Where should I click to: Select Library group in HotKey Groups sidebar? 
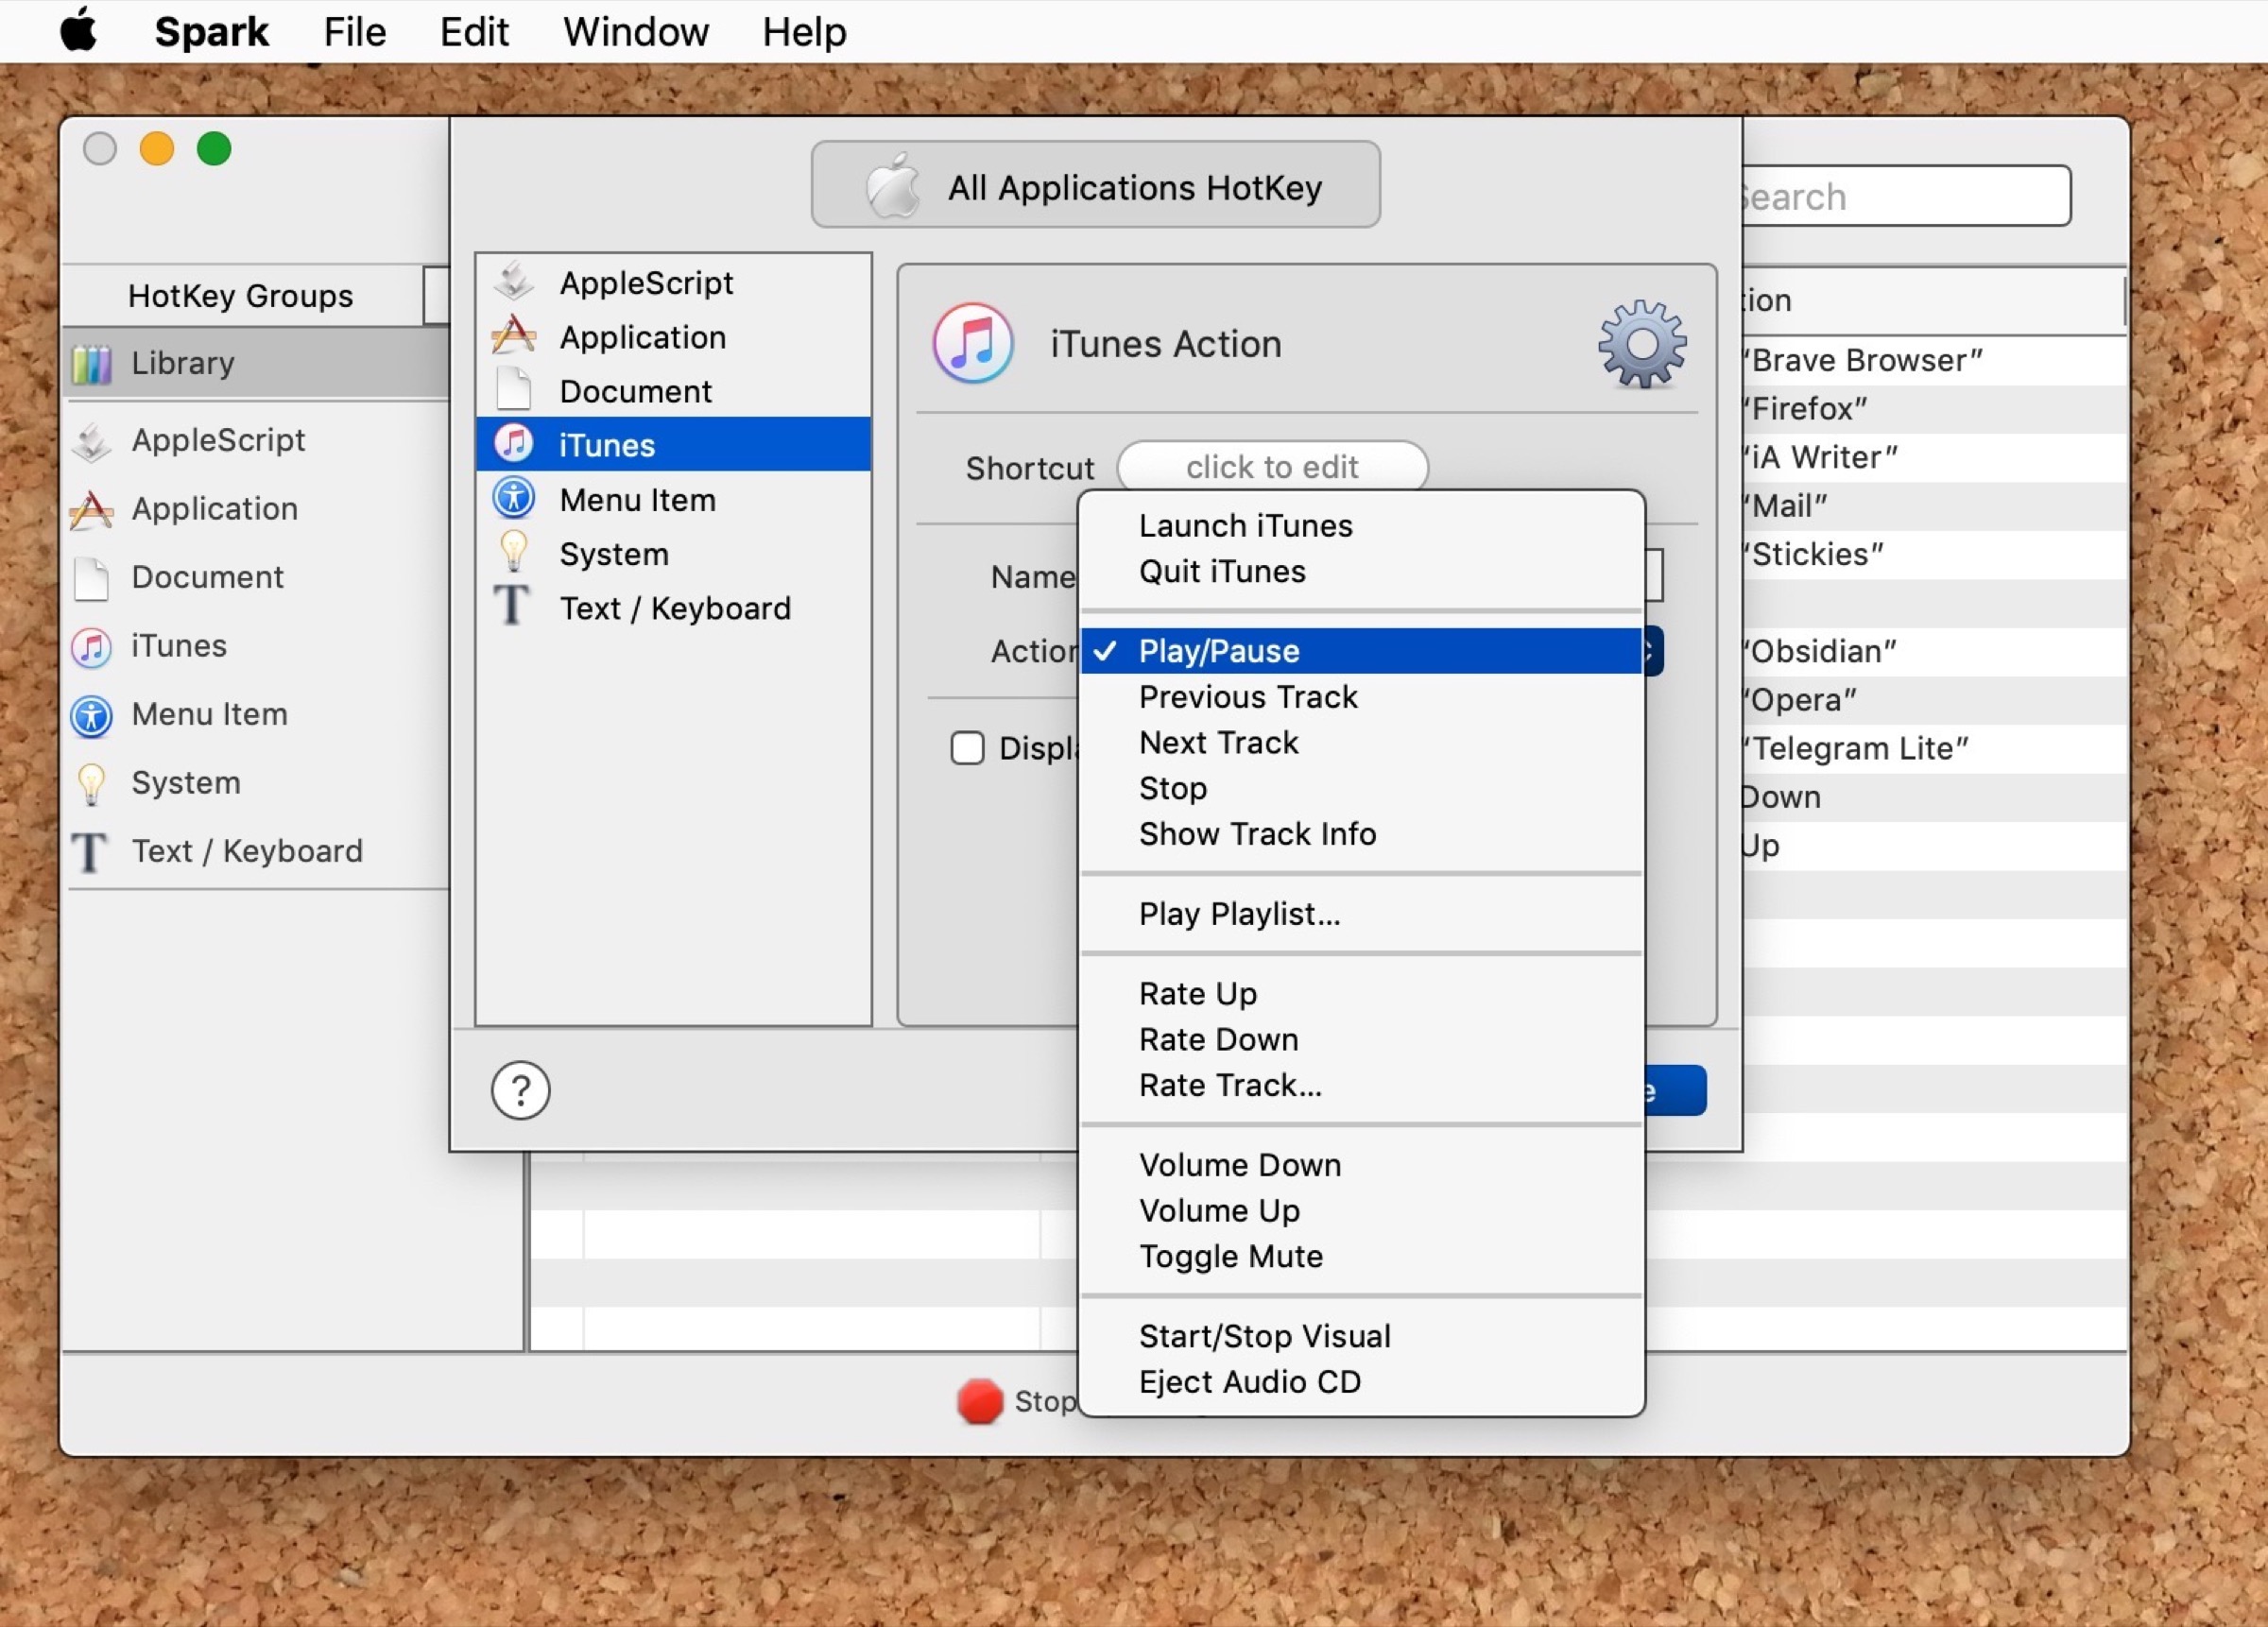click(183, 363)
